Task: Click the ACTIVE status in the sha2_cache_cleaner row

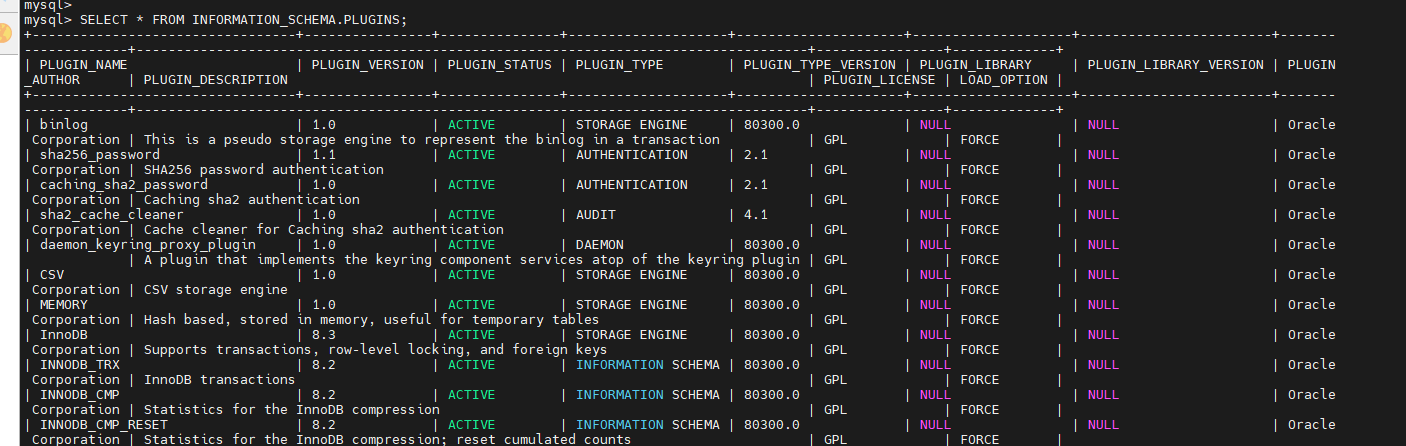Action: (x=472, y=215)
